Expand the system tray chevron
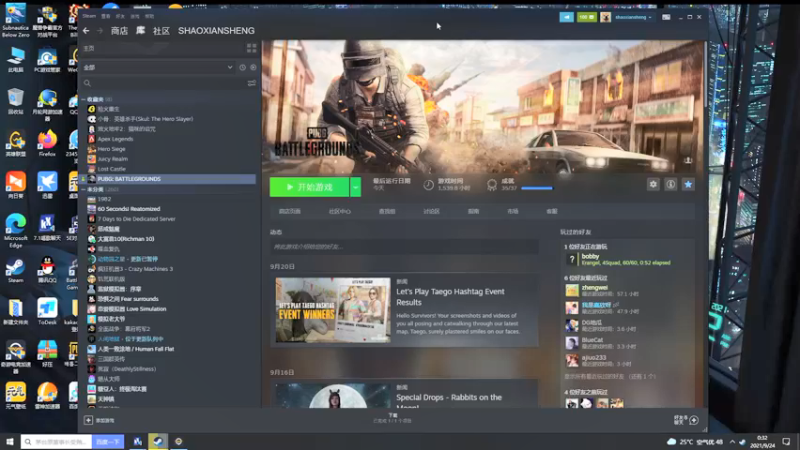Viewport: 800px width, 450px height. pyautogui.click(x=732, y=442)
